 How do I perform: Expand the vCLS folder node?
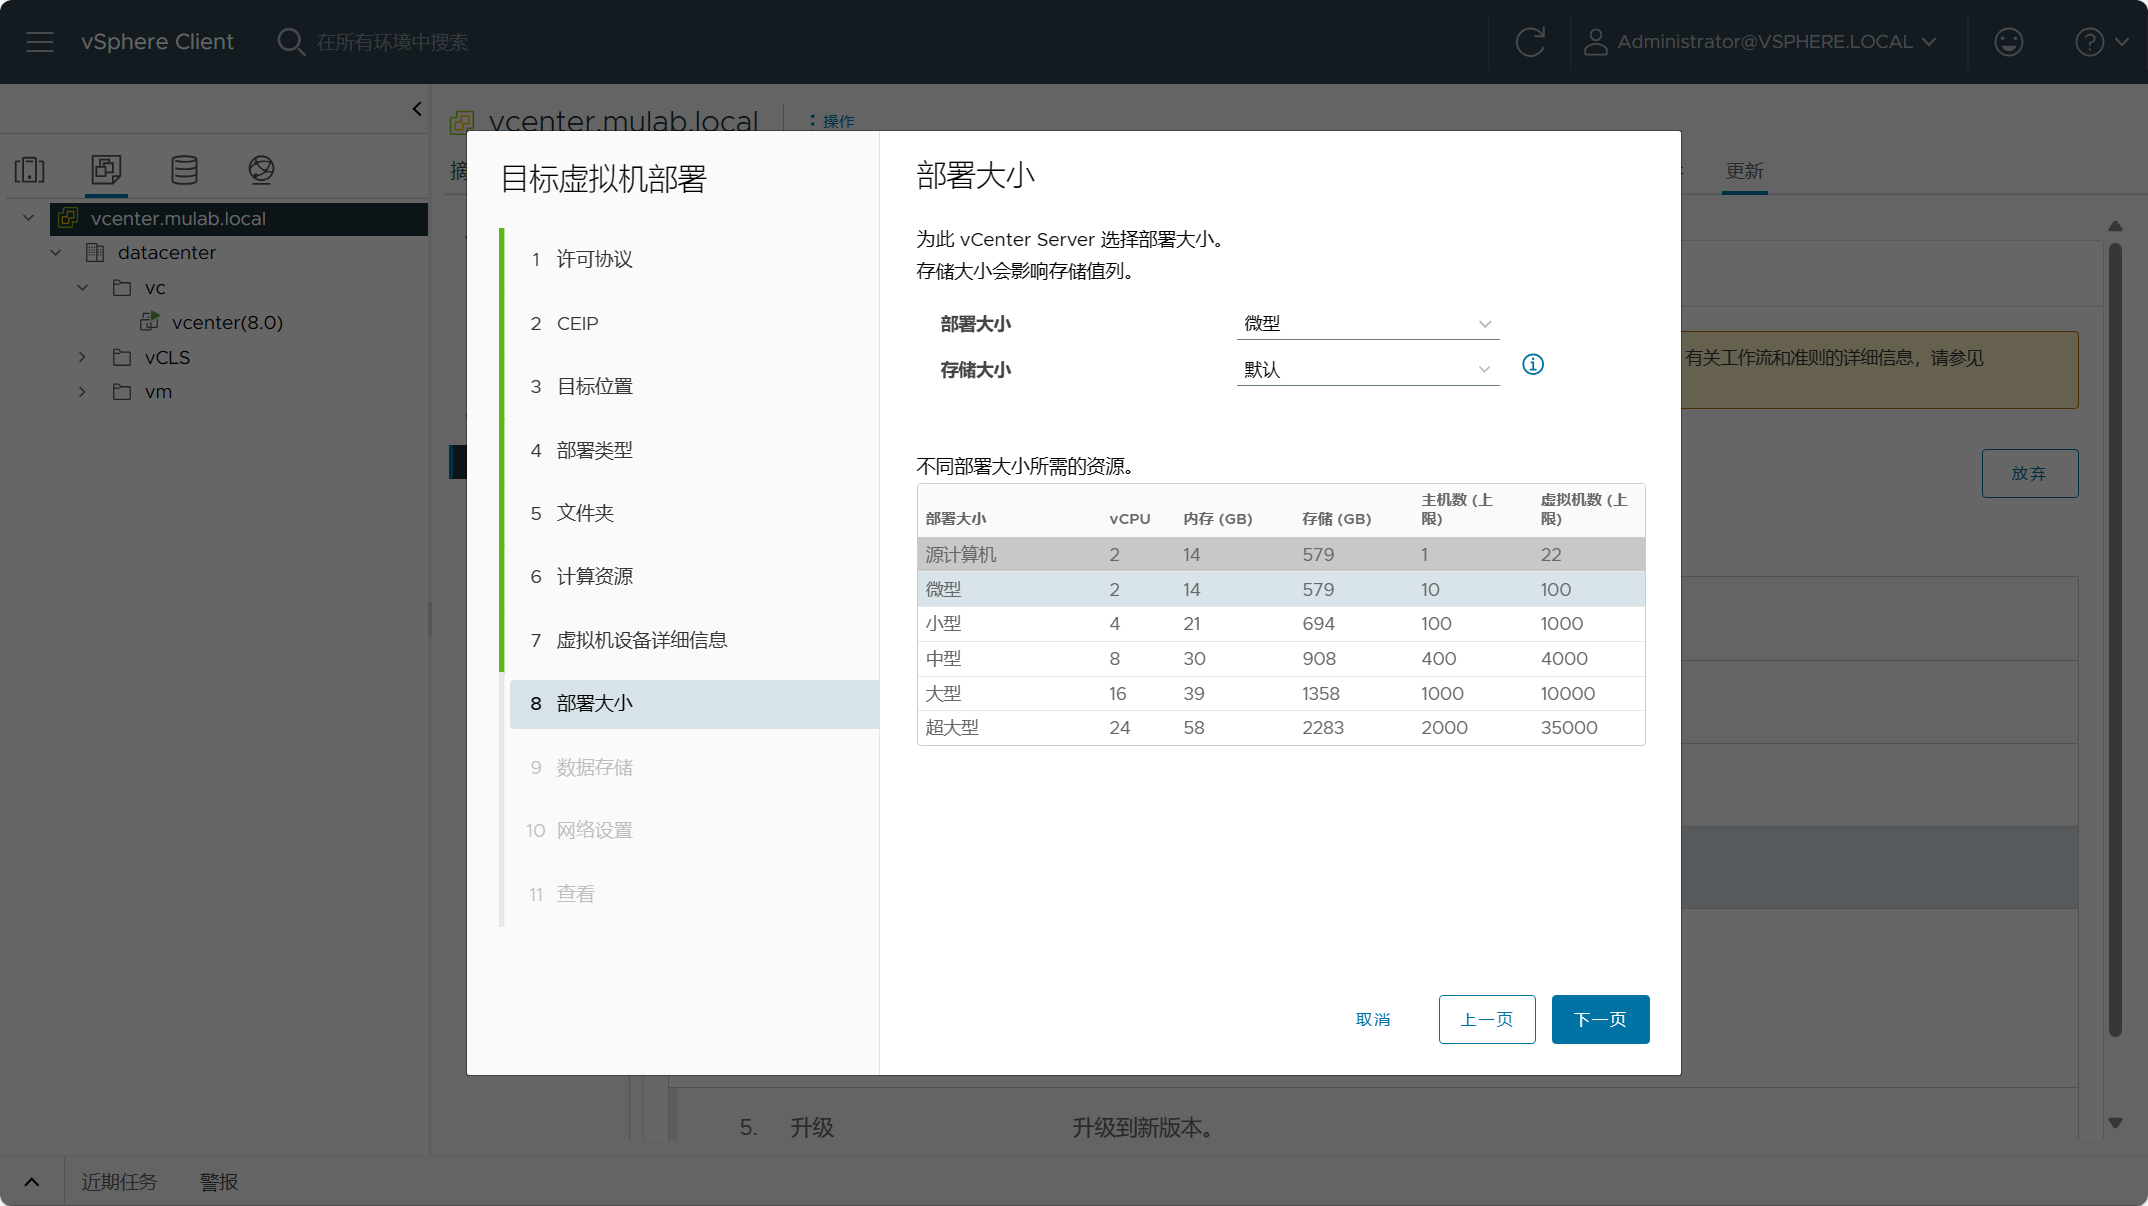click(83, 357)
